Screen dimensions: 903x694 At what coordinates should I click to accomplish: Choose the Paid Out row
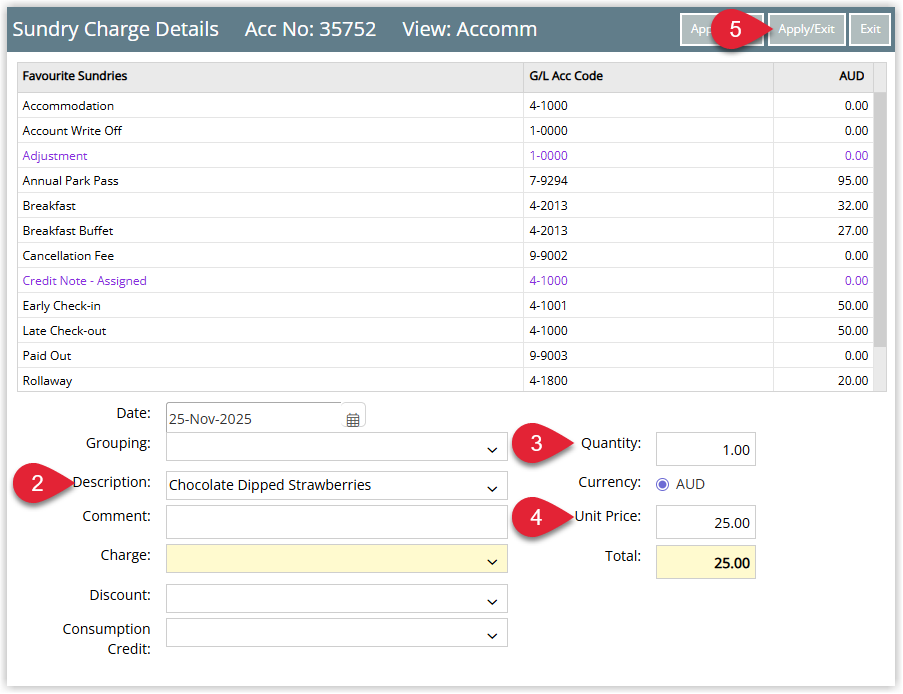pyautogui.click(x=445, y=355)
